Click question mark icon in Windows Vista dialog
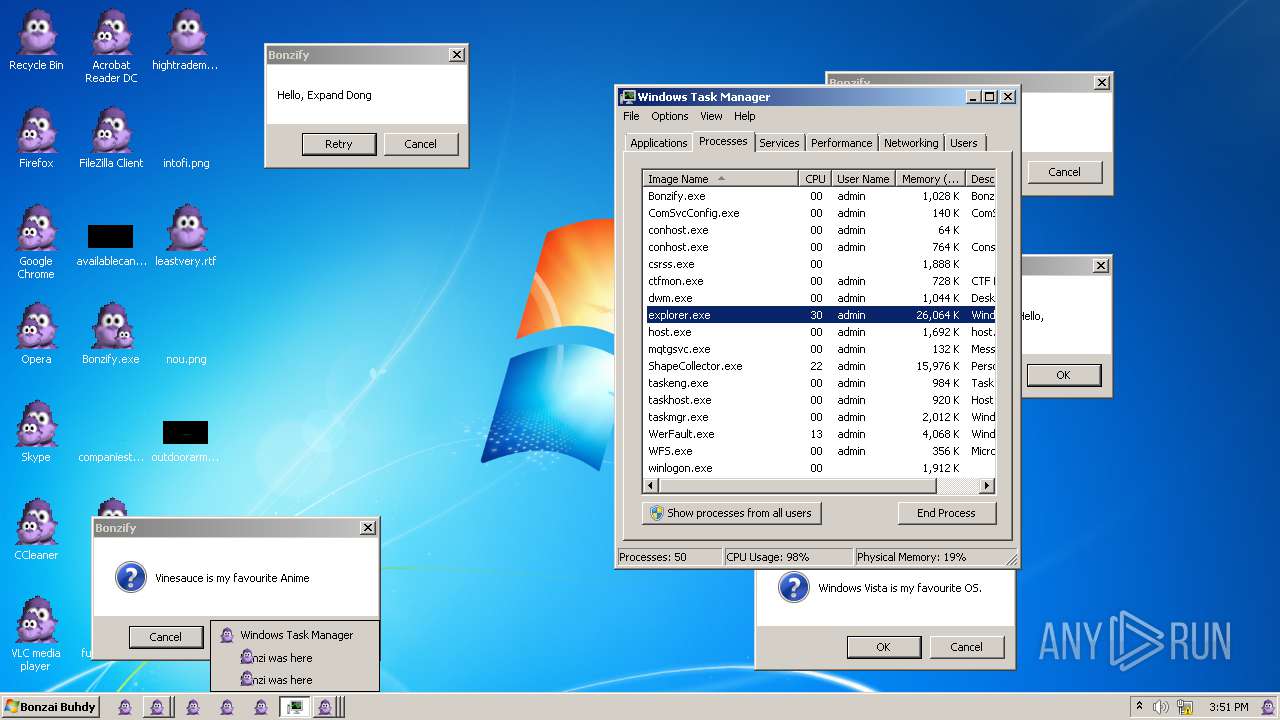This screenshot has height=720, width=1280. coord(793,587)
